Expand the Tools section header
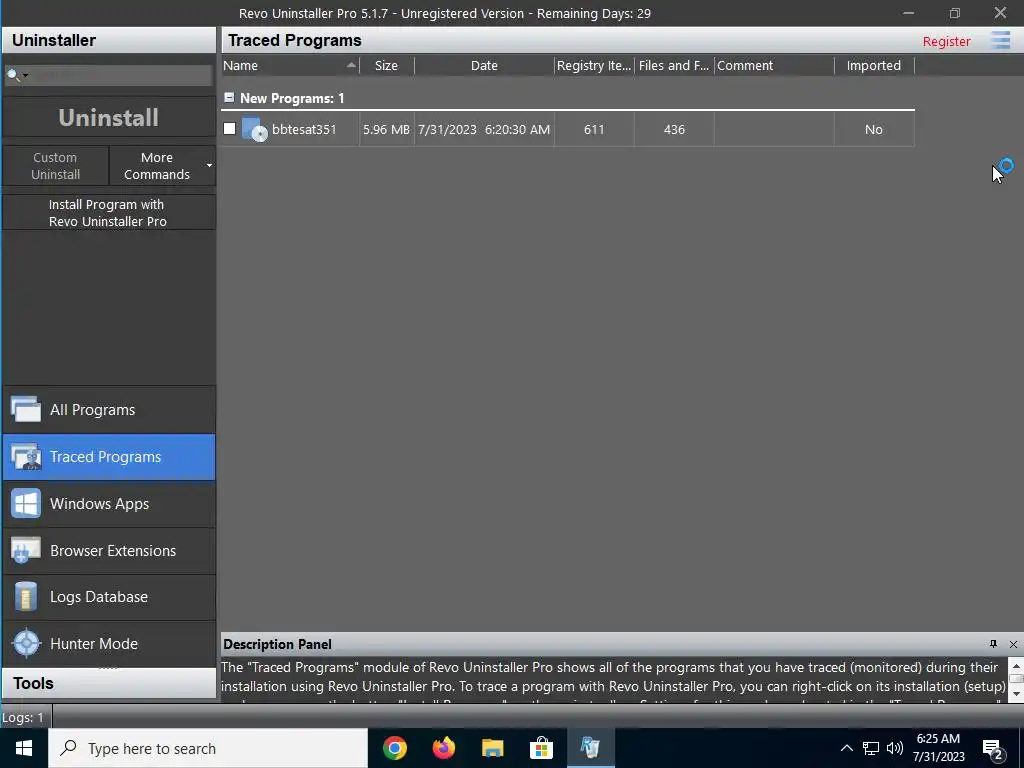The height and width of the screenshot is (768, 1024). 108,683
